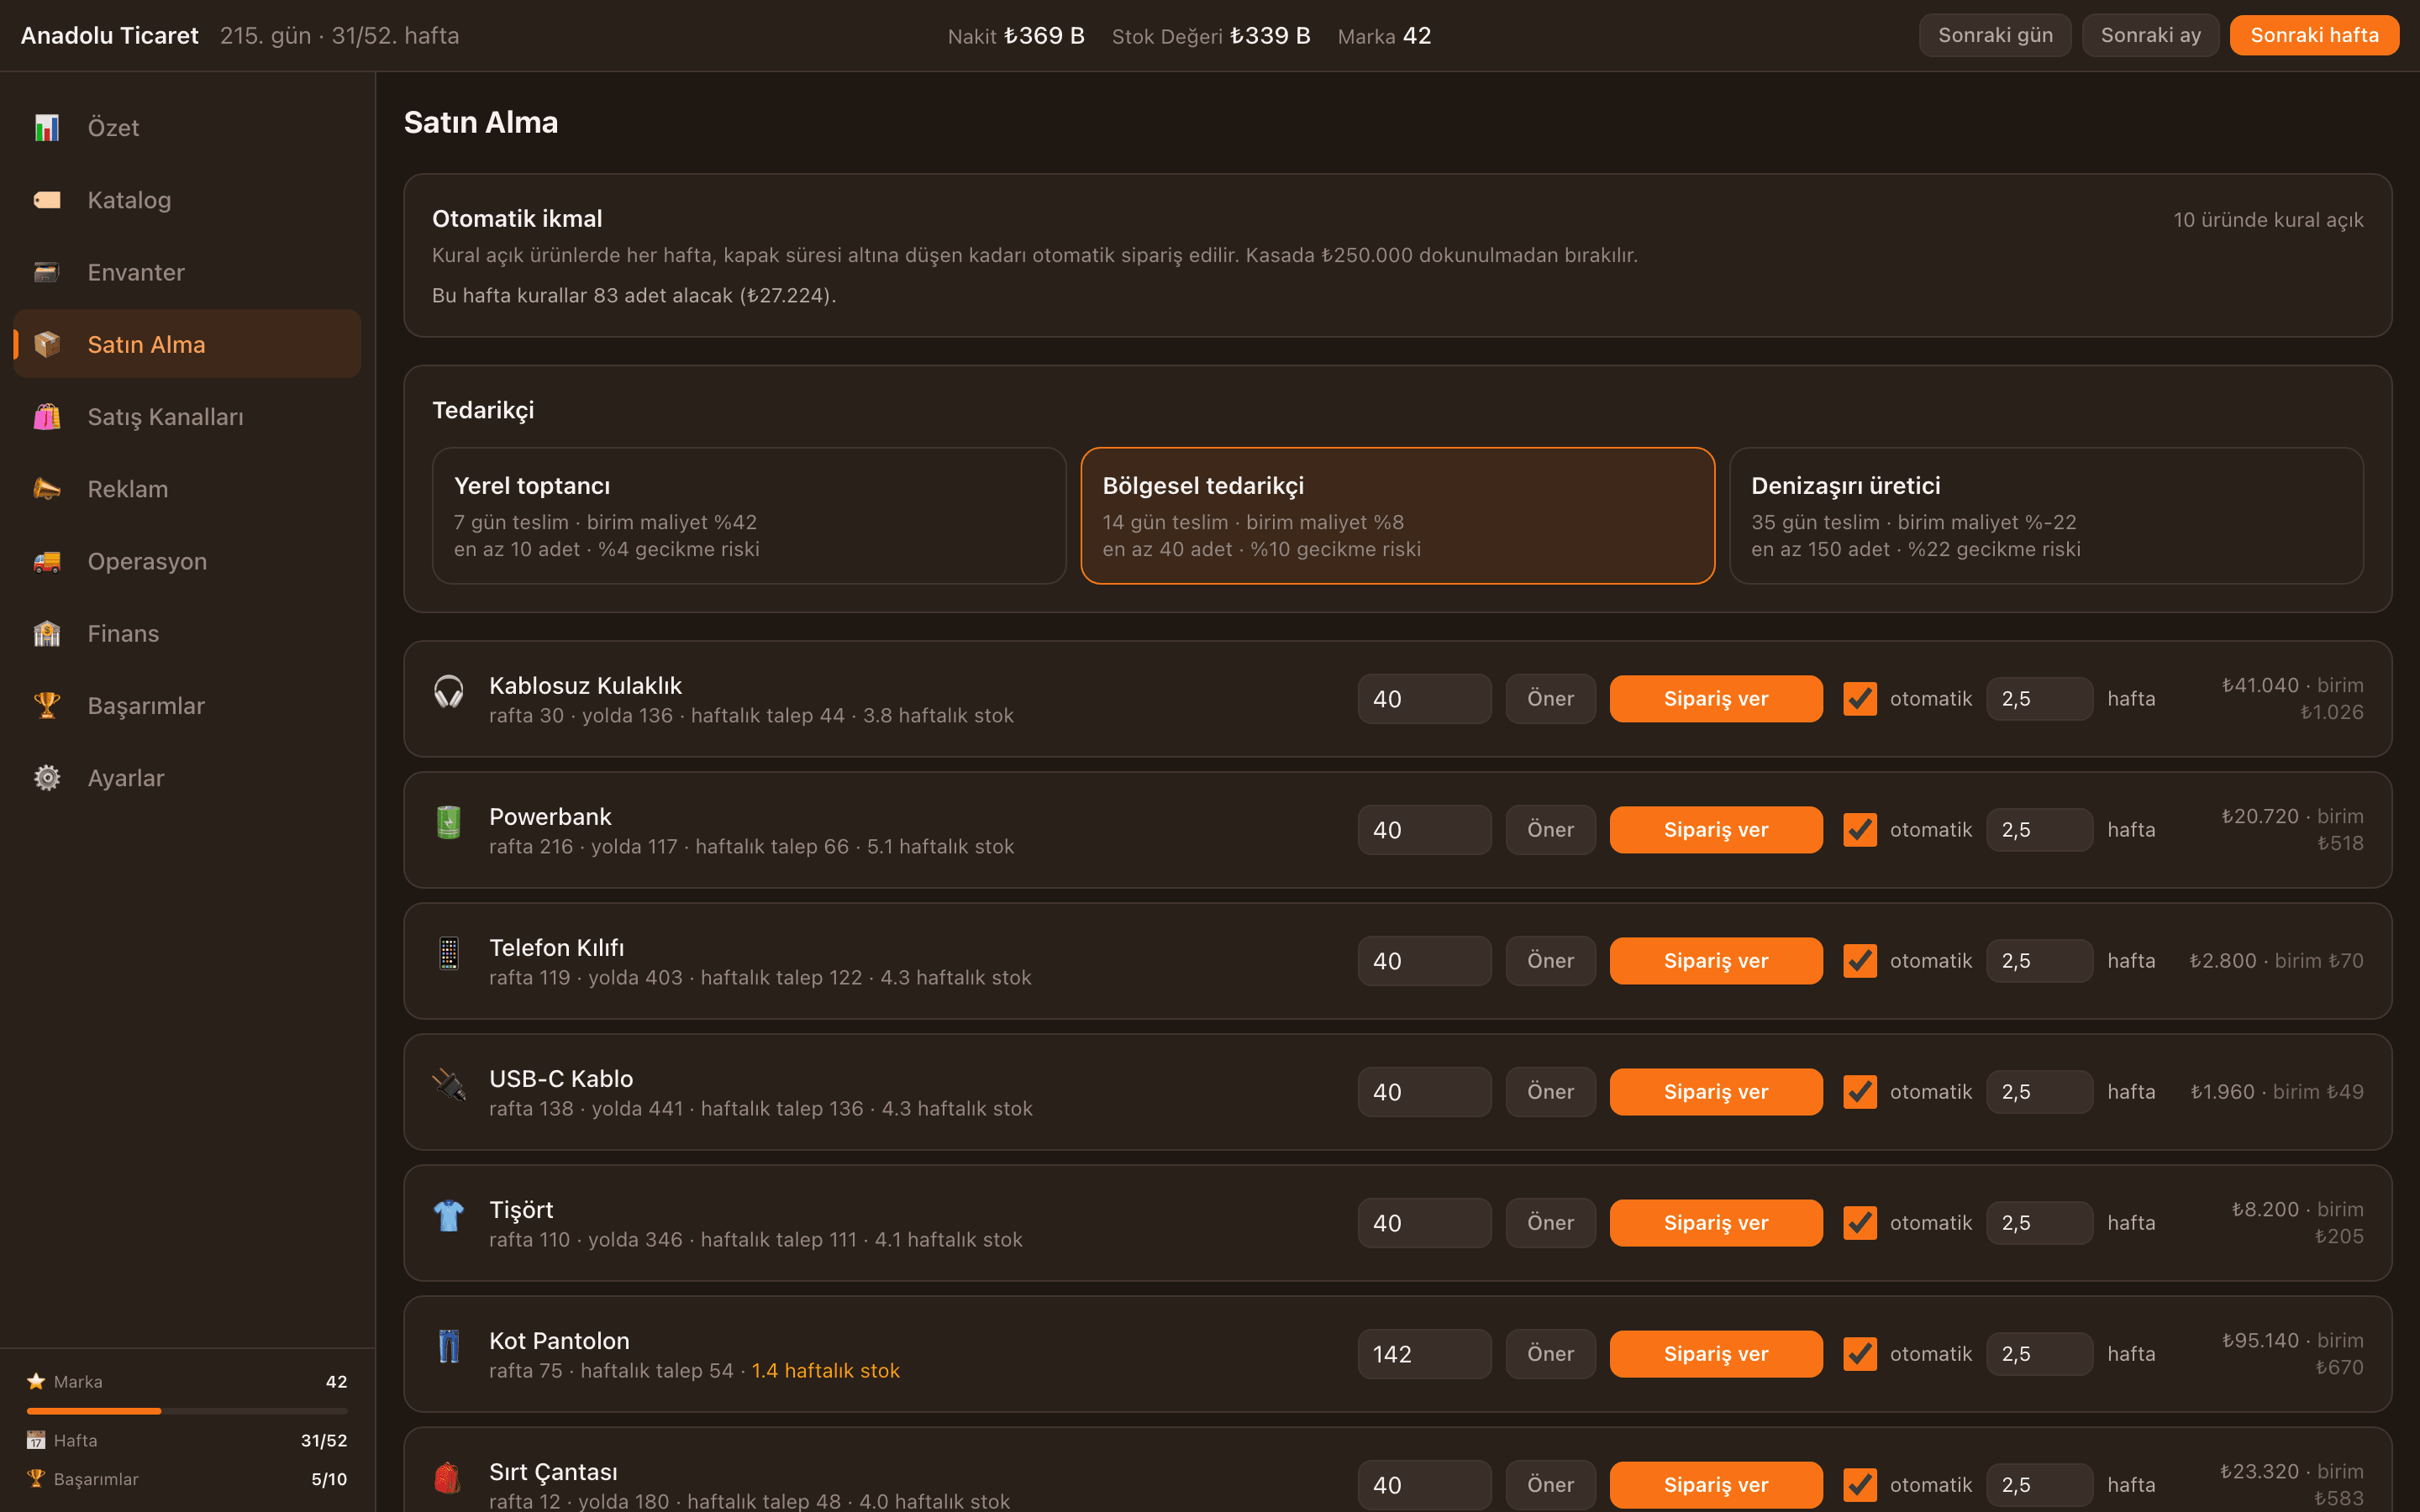This screenshot has height=1512, width=2420.
Task: Click the Başarımlar trophy icon in sidebar menu
Action: pos(47,706)
